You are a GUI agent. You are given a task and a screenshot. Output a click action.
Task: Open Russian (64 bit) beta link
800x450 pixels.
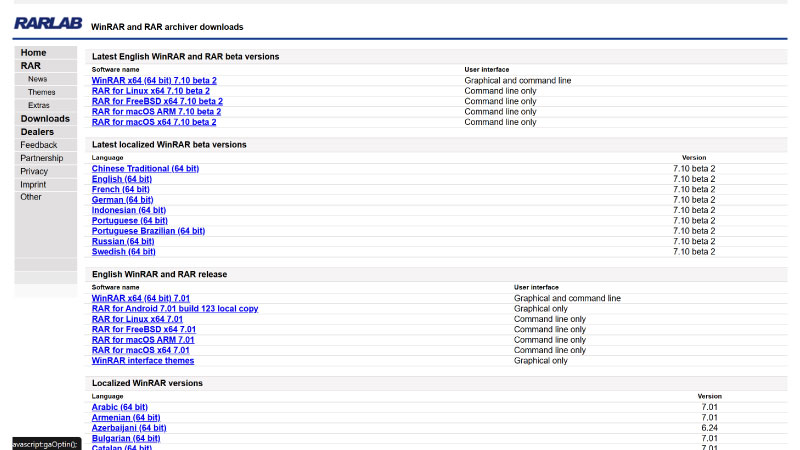click(123, 241)
